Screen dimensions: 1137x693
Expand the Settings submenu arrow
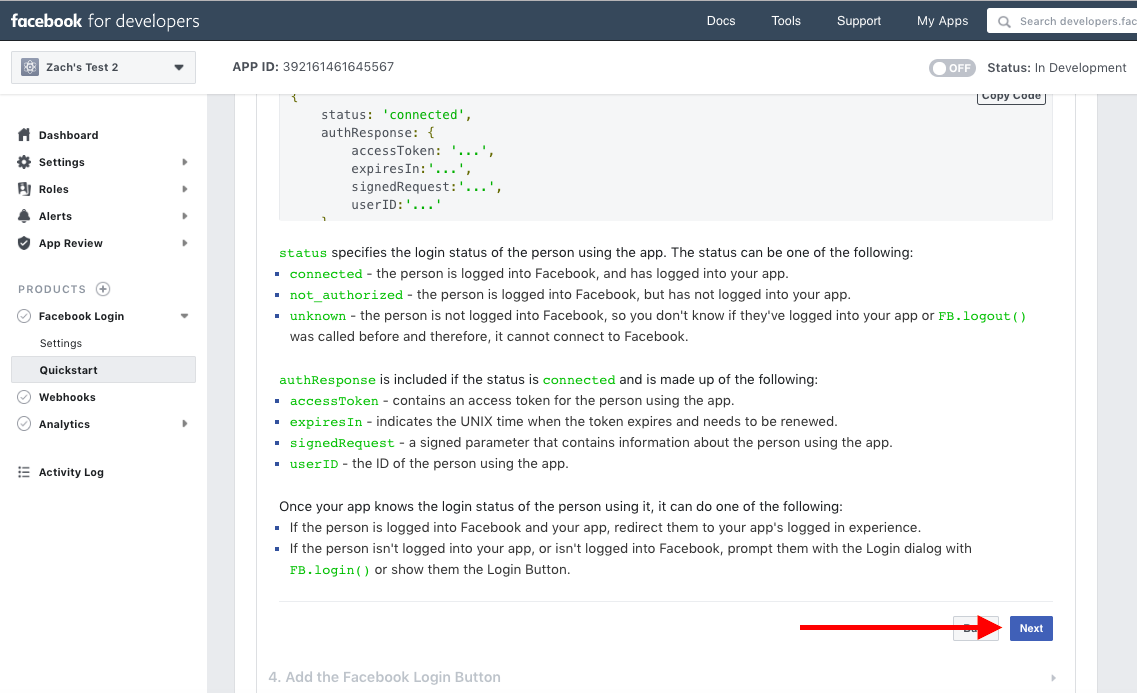[185, 162]
